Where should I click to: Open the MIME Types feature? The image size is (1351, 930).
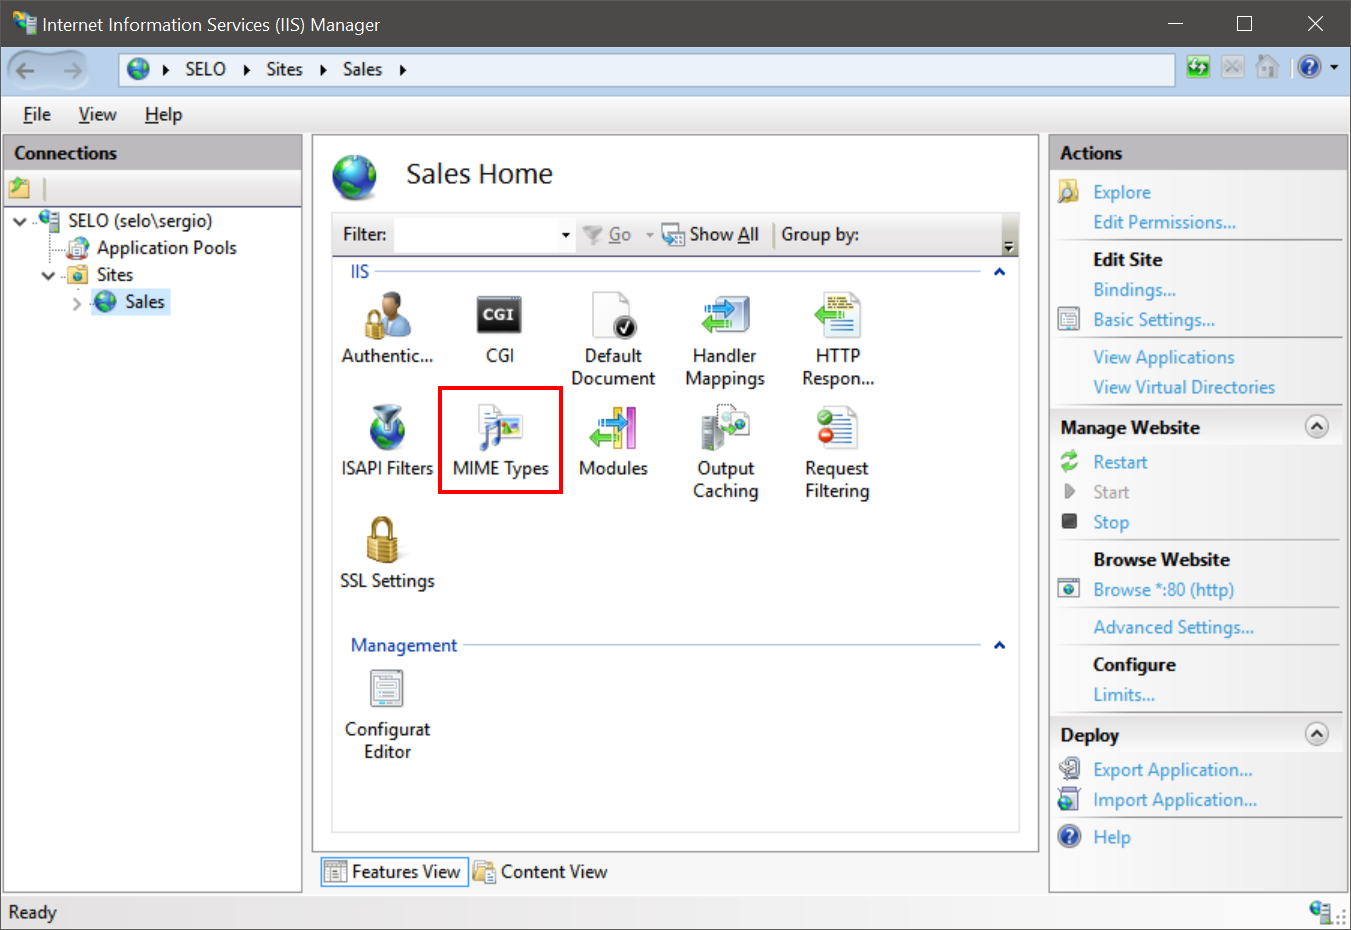coord(500,441)
